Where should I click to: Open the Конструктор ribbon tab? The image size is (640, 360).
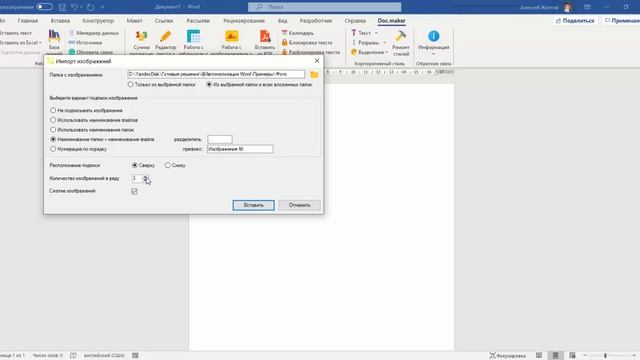[x=98, y=20]
